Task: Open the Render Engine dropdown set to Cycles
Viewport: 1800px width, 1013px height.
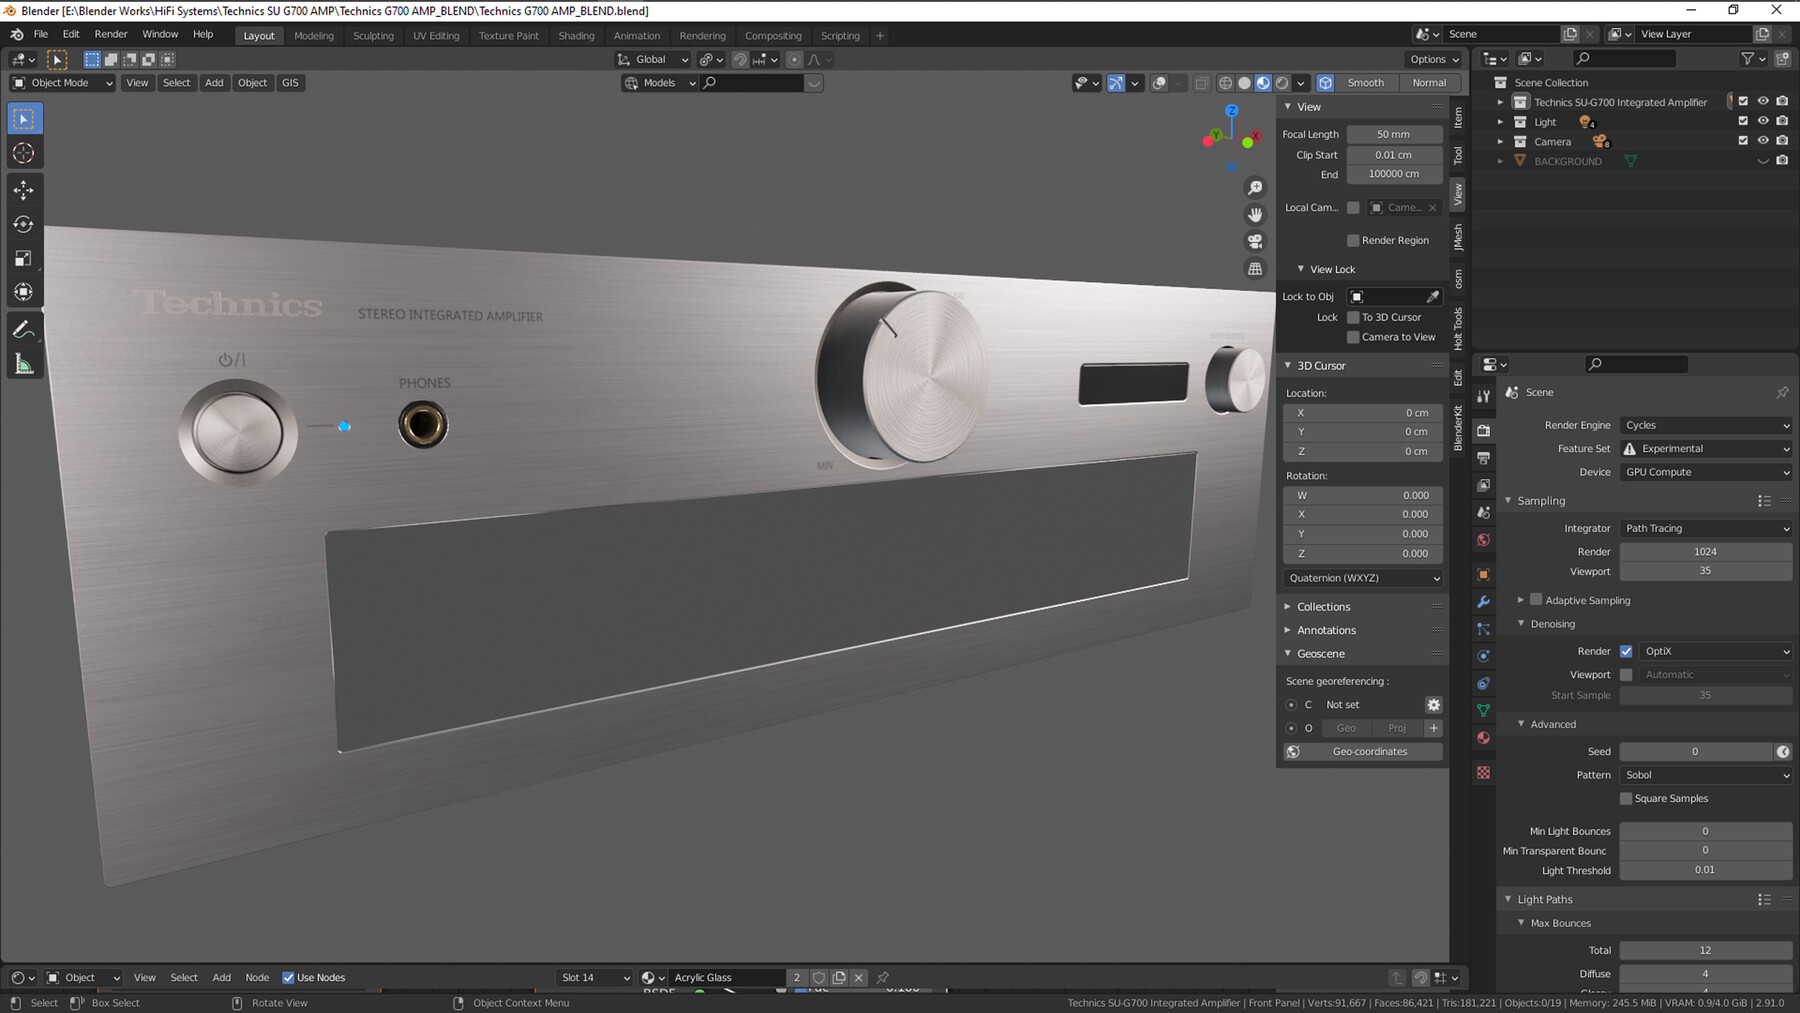Action: 1705,425
